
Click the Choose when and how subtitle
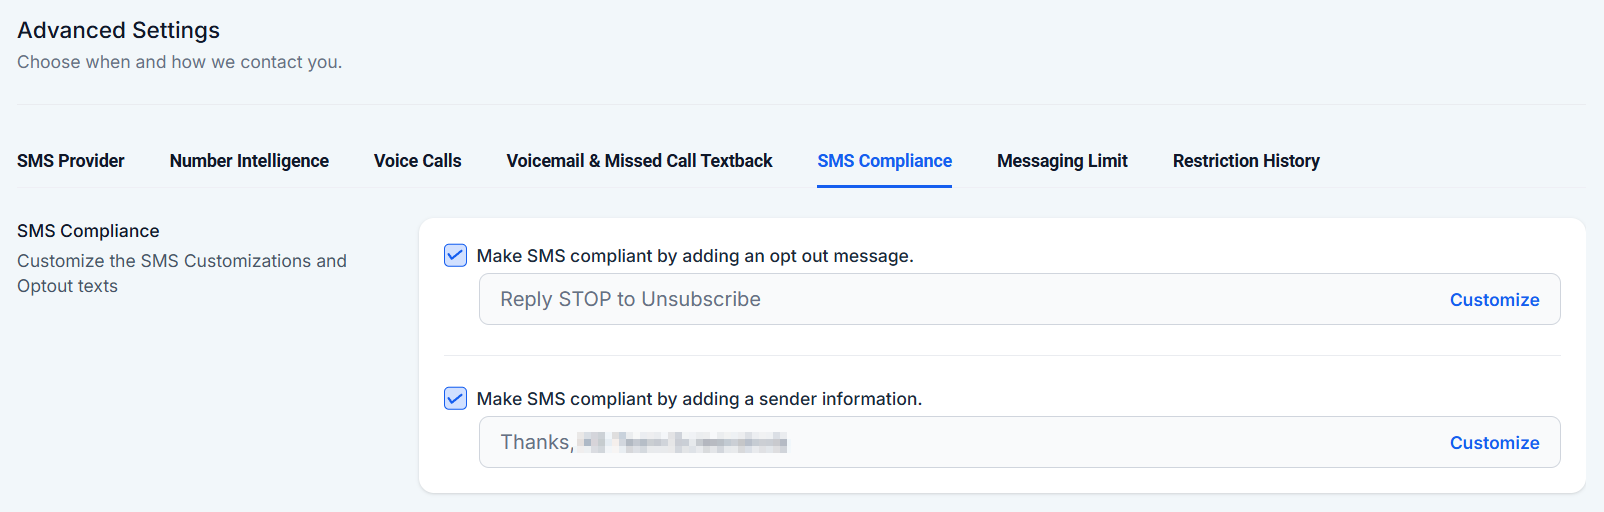click(x=179, y=62)
